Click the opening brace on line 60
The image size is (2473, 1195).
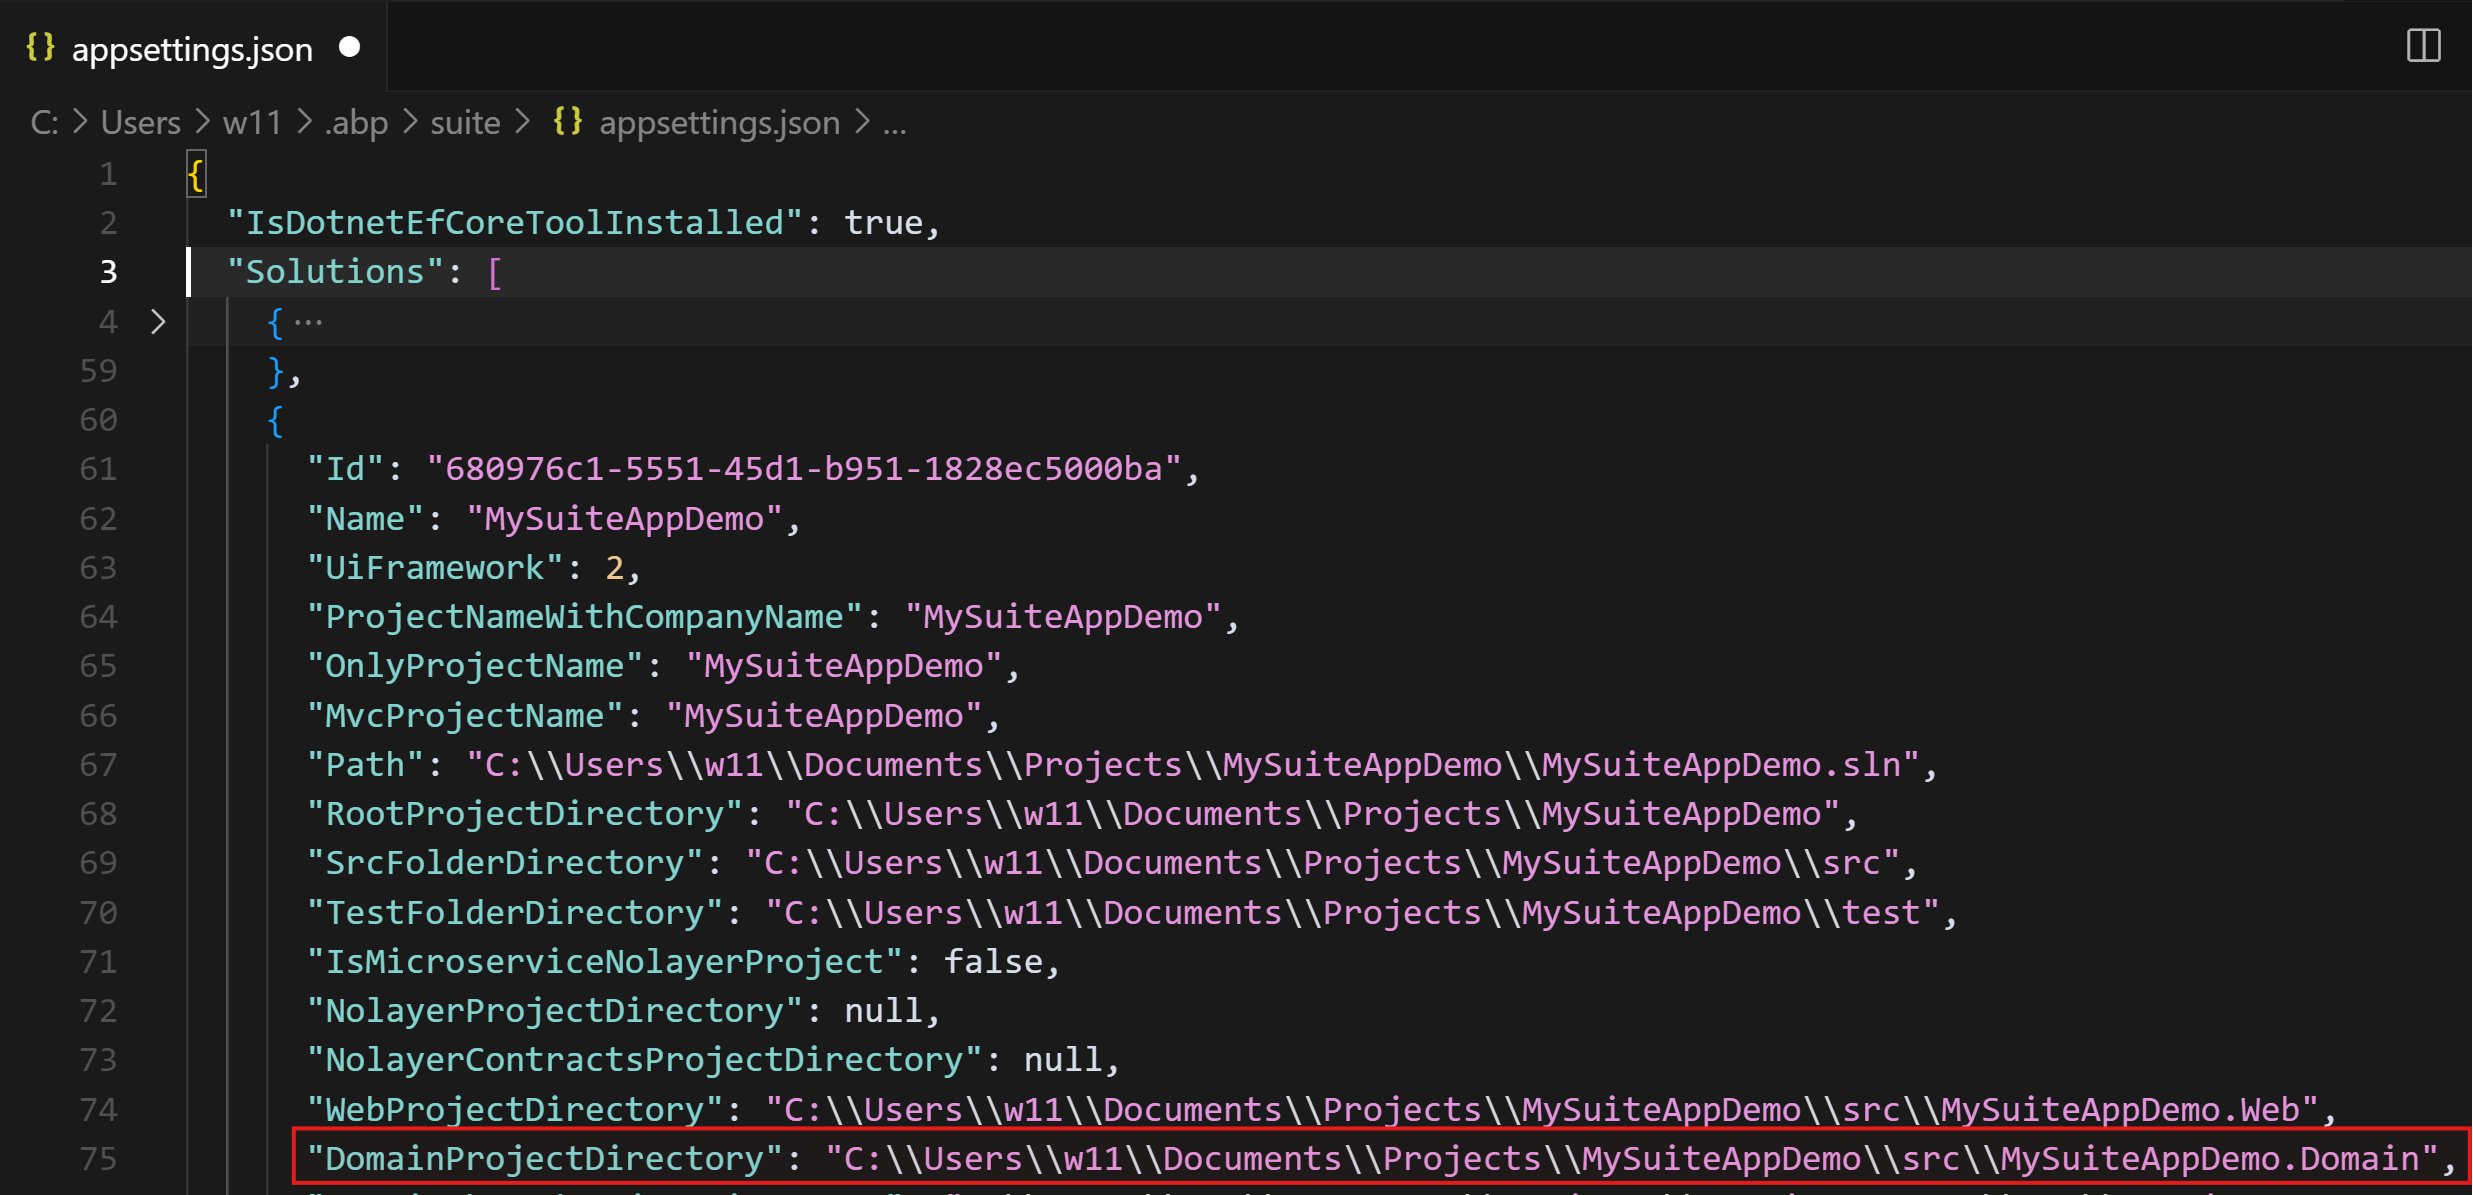[x=275, y=420]
